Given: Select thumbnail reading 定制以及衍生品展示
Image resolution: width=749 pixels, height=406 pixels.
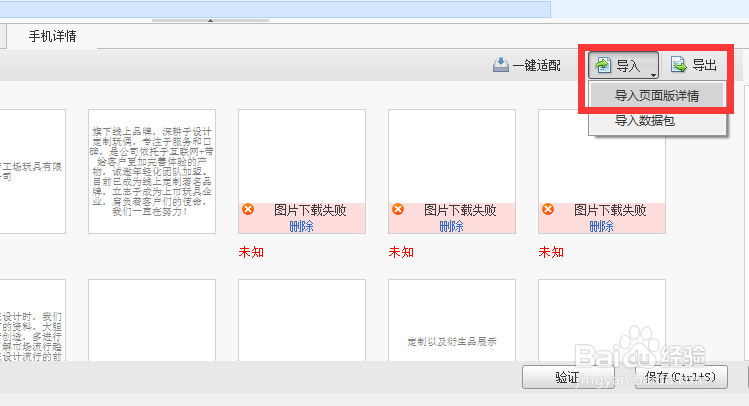Looking at the screenshot, I should click(x=452, y=320).
